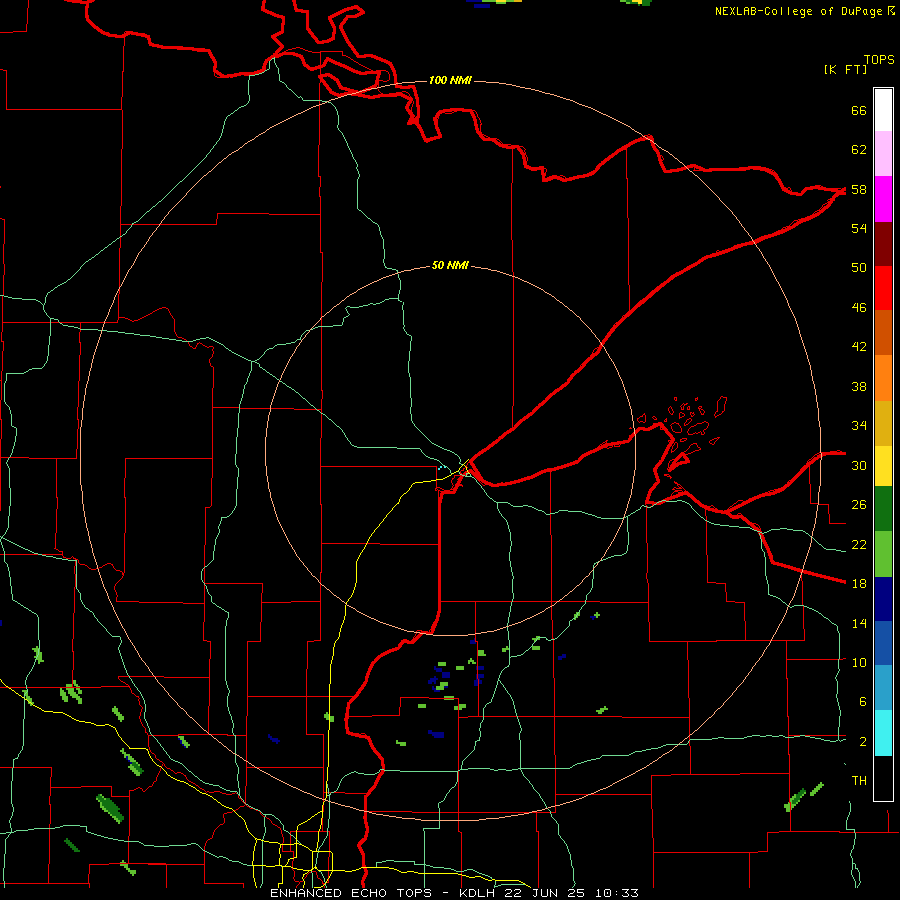Click the legend value 30
Screen dimensions: 900x900
(x=859, y=465)
